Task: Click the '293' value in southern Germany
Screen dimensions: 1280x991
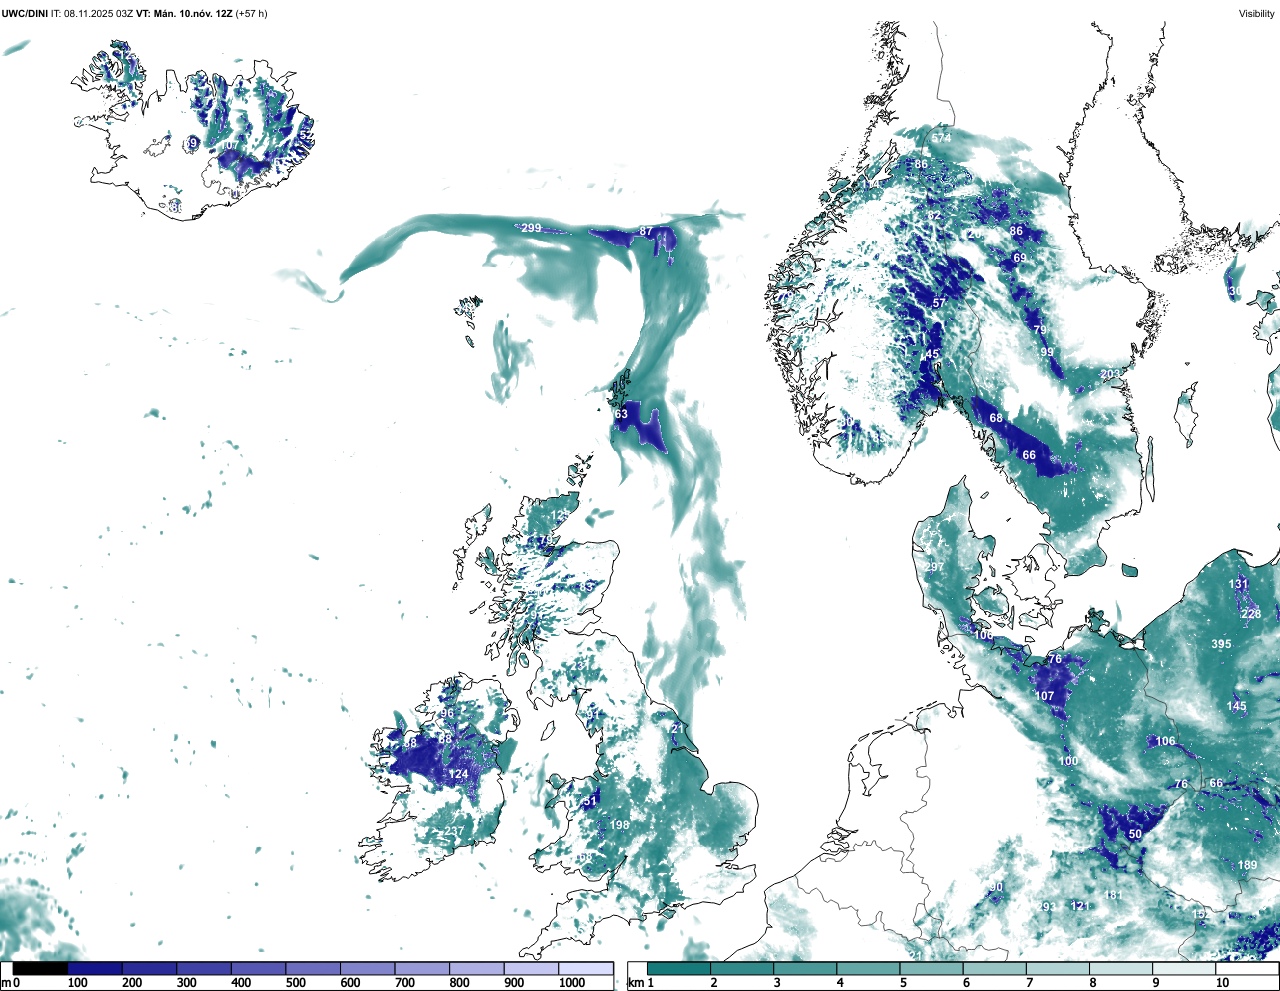Action: (x=1047, y=907)
